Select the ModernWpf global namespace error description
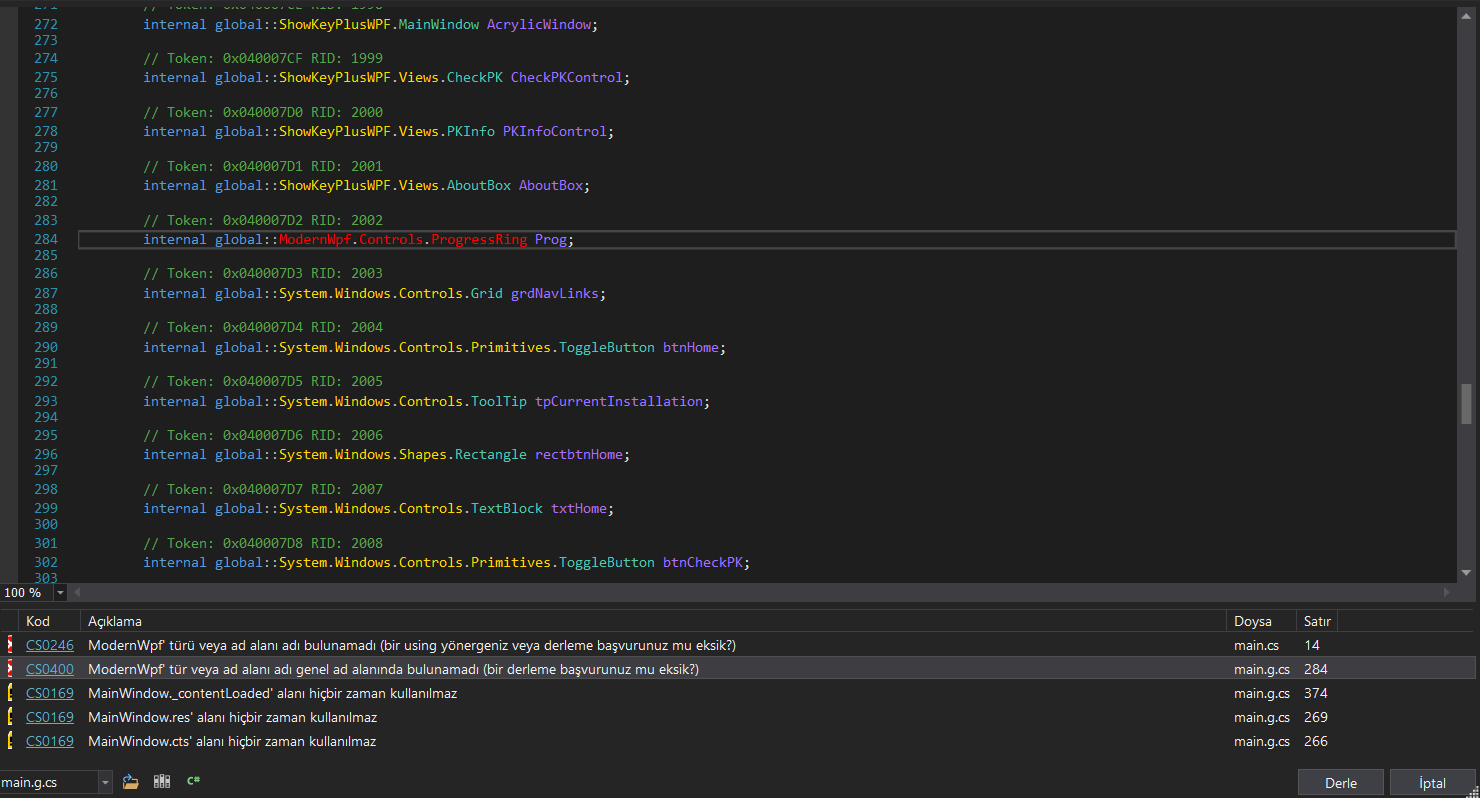This screenshot has height=798, width=1480. coord(393,669)
